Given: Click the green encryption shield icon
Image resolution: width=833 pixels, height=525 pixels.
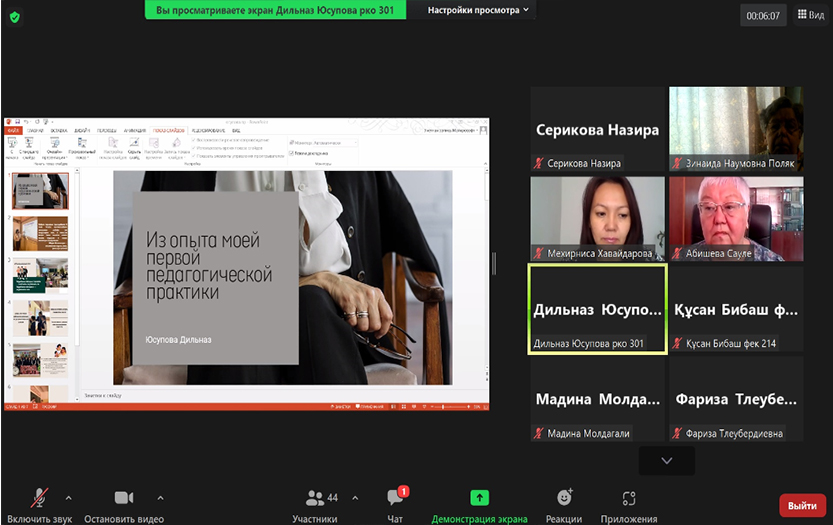Looking at the screenshot, I should (x=14, y=16).
